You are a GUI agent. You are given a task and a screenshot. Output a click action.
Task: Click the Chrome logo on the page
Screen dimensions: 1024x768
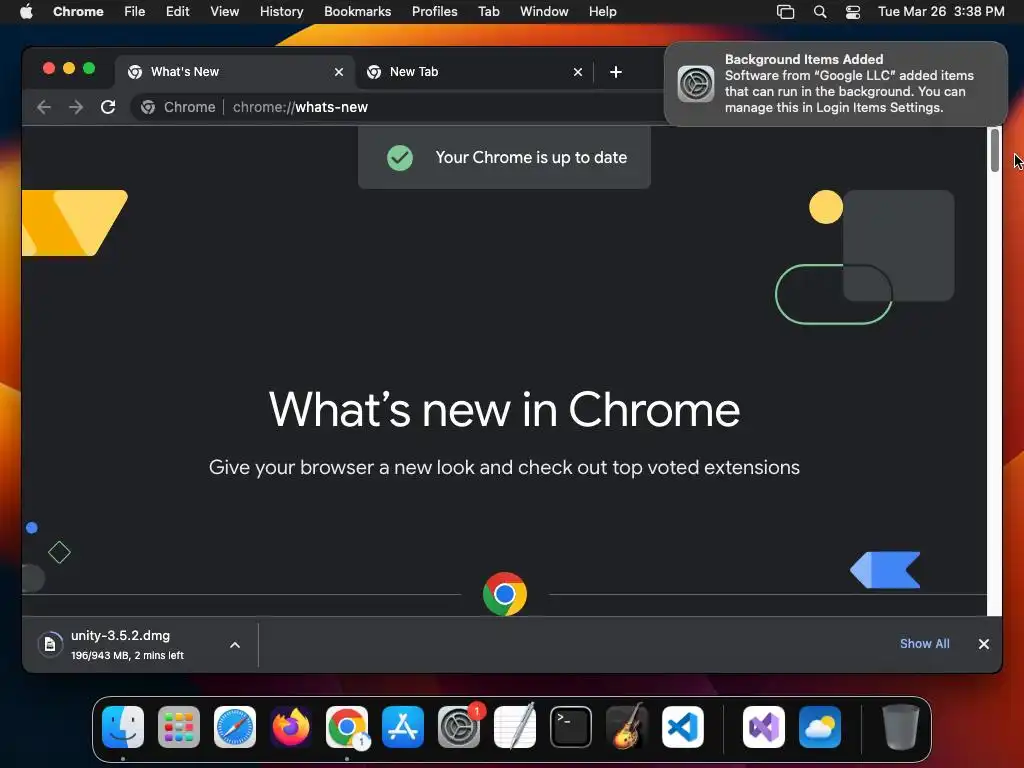(x=505, y=594)
